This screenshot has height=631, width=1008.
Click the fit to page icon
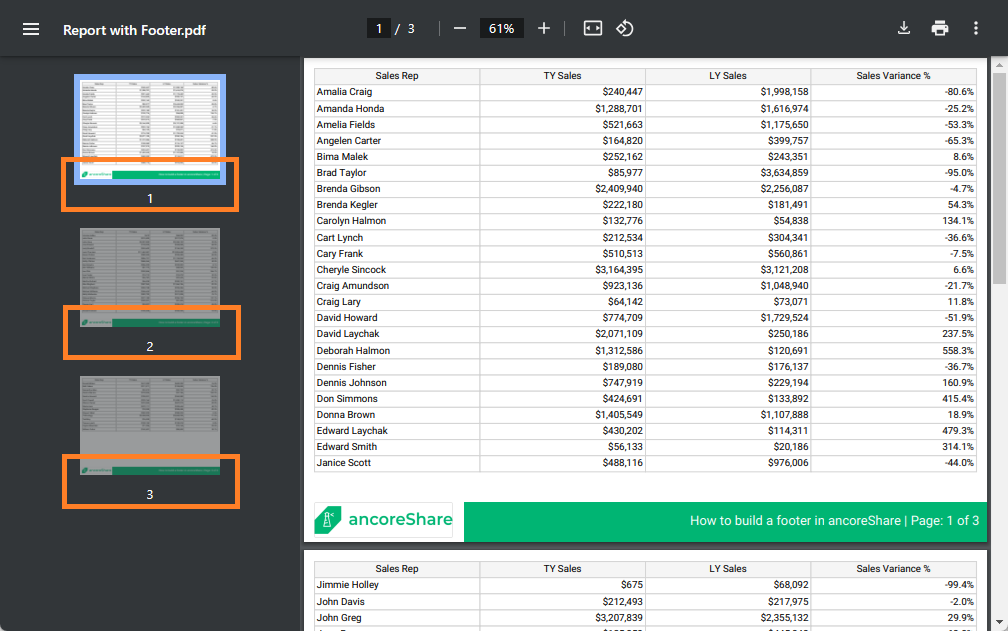click(593, 28)
